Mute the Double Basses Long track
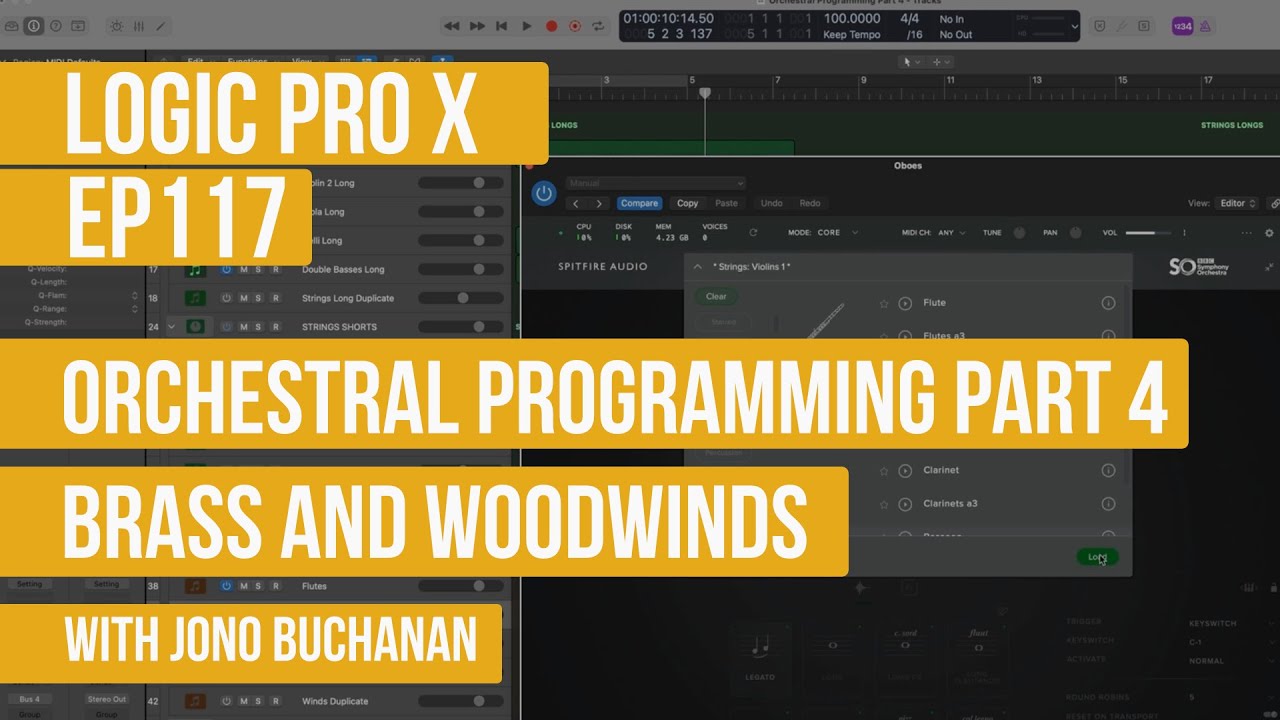Screen dimensions: 1280x720 pyautogui.click(x=243, y=269)
